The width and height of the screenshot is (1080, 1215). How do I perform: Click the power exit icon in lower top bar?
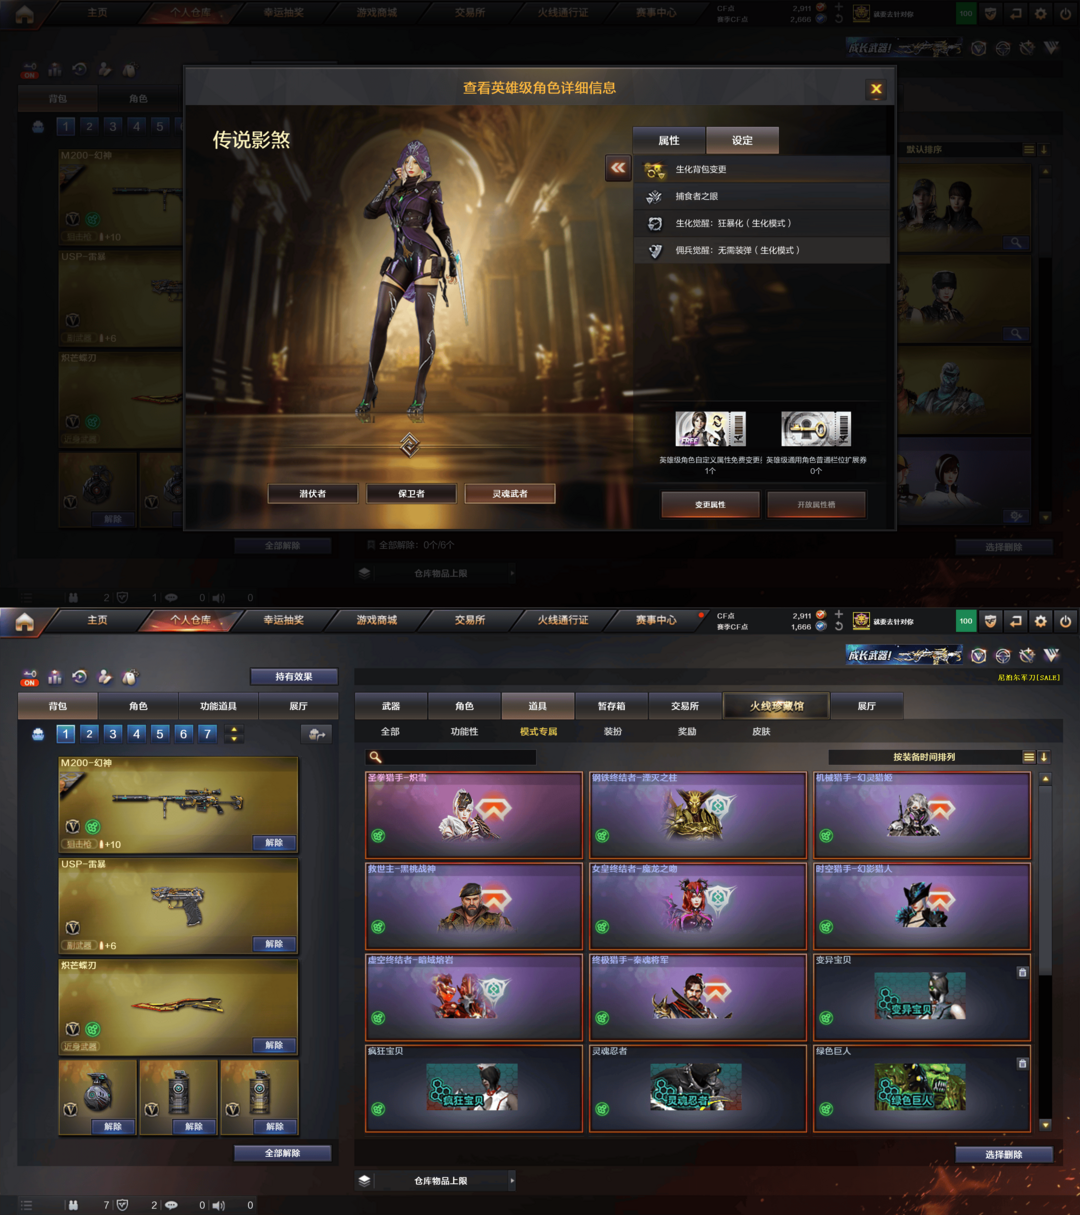point(1066,621)
